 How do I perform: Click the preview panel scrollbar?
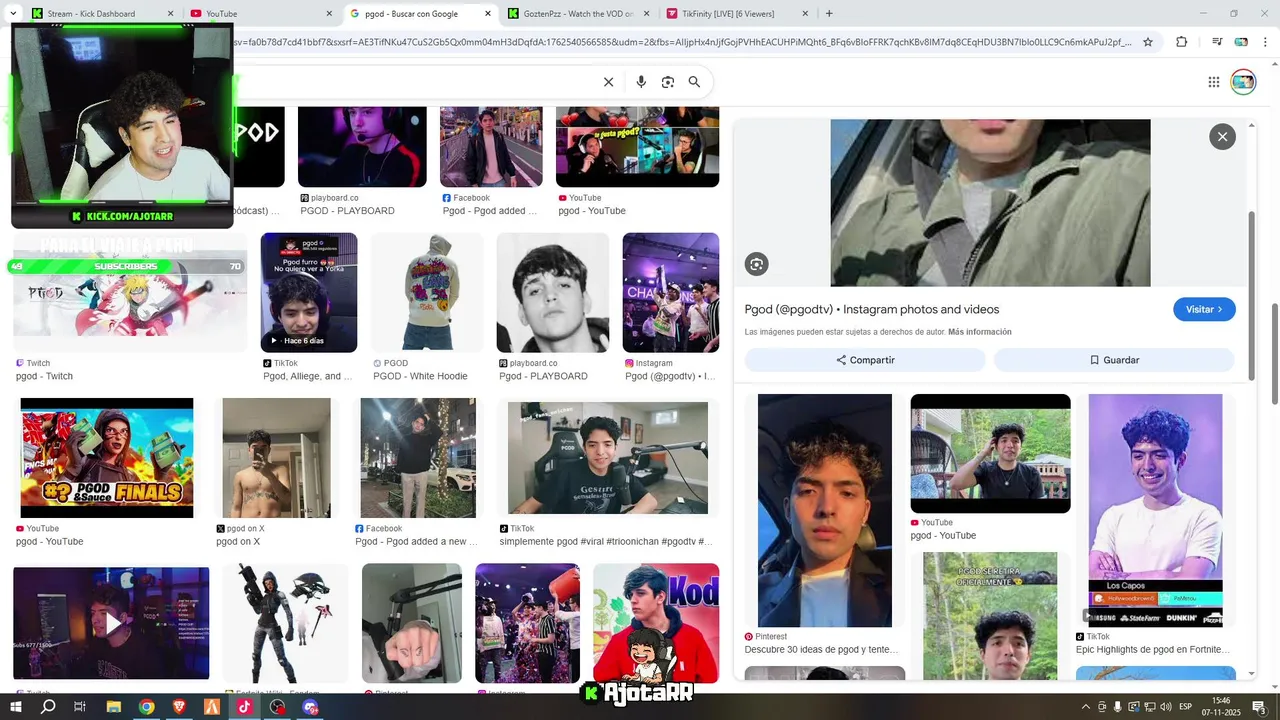click(1251, 295)
